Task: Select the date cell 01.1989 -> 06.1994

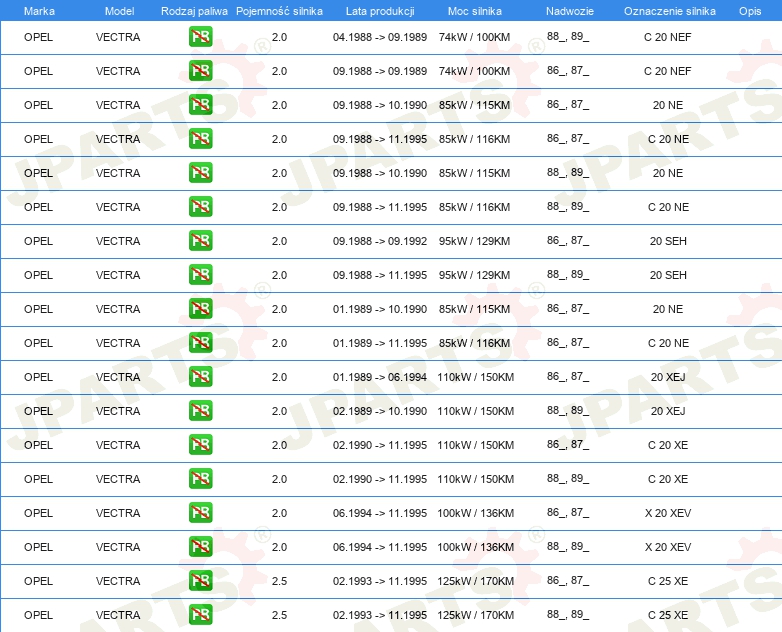Action: point(380,377)
